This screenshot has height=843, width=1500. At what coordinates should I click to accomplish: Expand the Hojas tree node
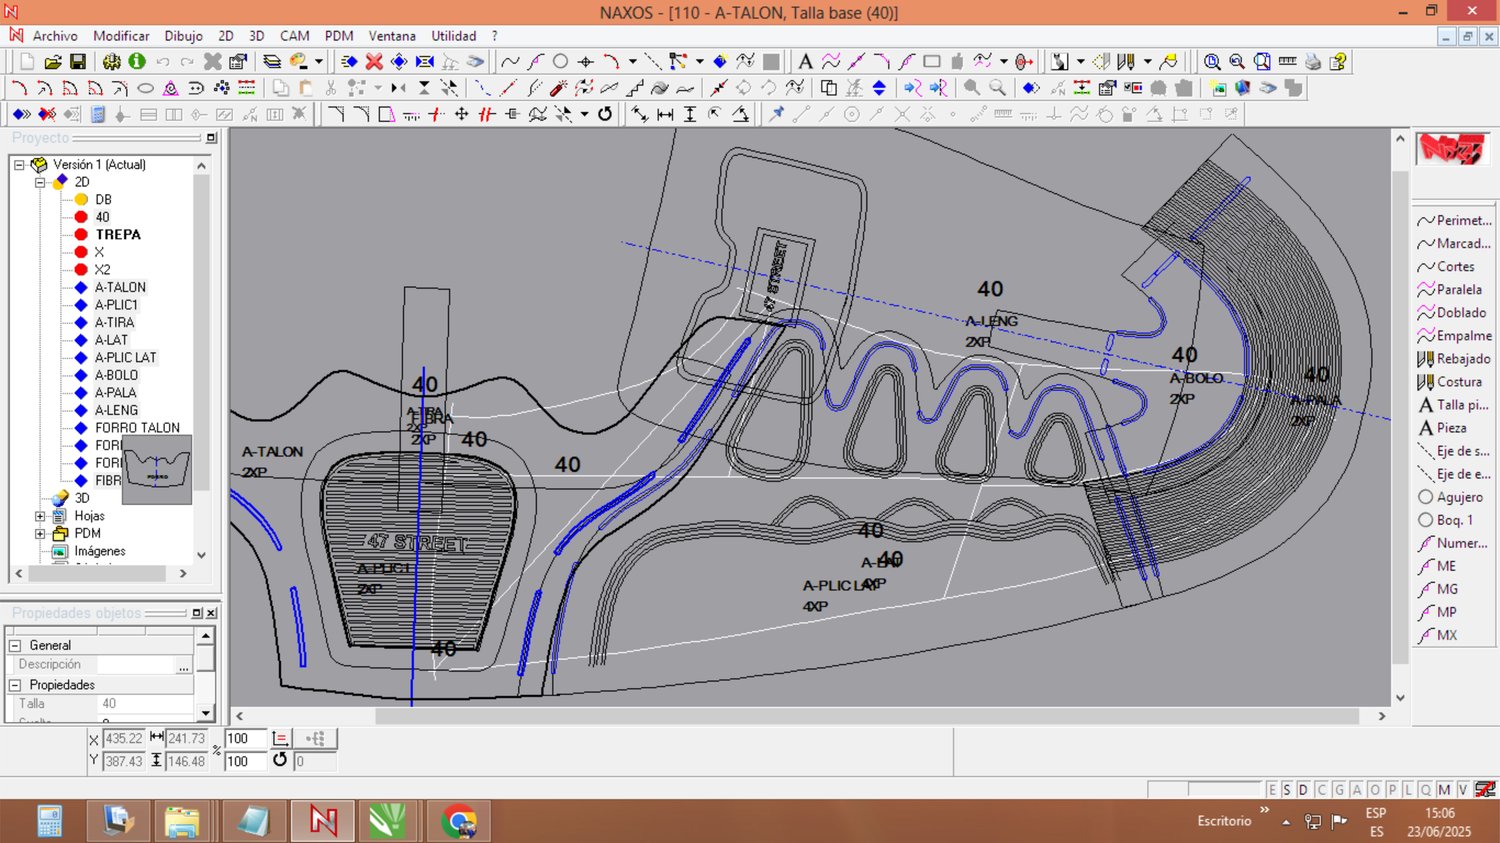click(41, 516)
